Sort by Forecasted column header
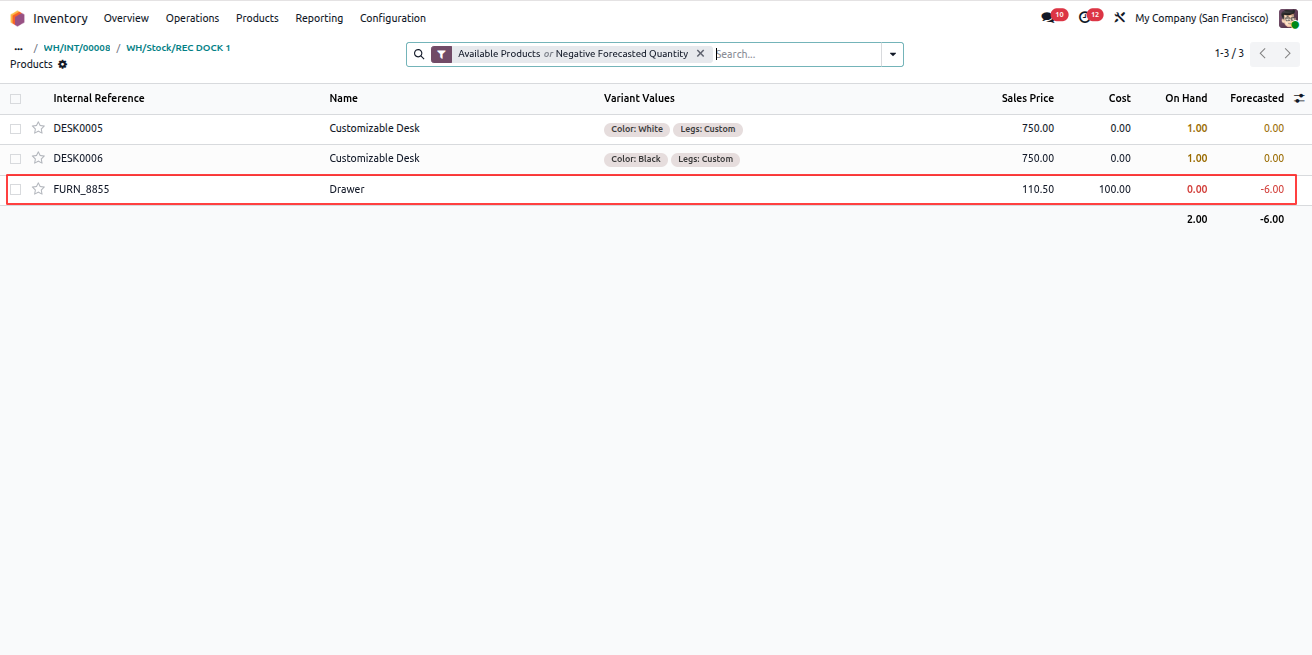 1257,98
